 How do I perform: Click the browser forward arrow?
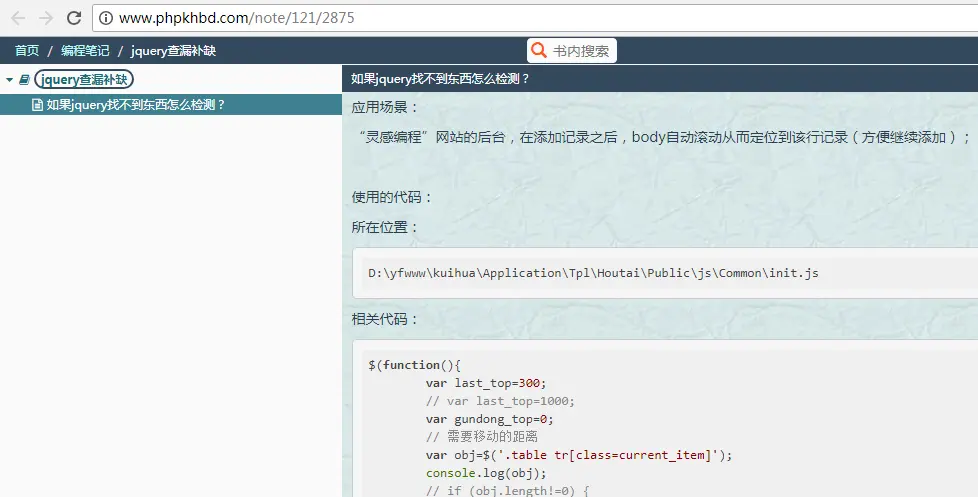(46, 18)
